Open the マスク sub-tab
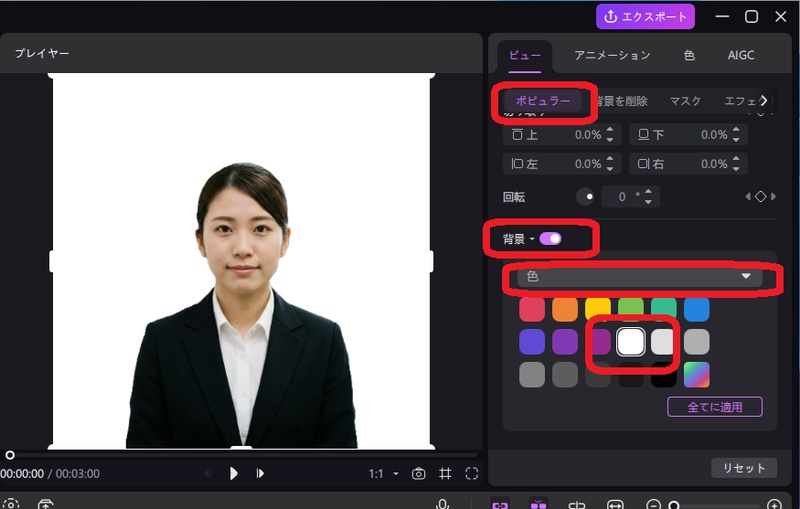Image resolution: width=800 pixels, height=509 pixels. coord(685,101)
